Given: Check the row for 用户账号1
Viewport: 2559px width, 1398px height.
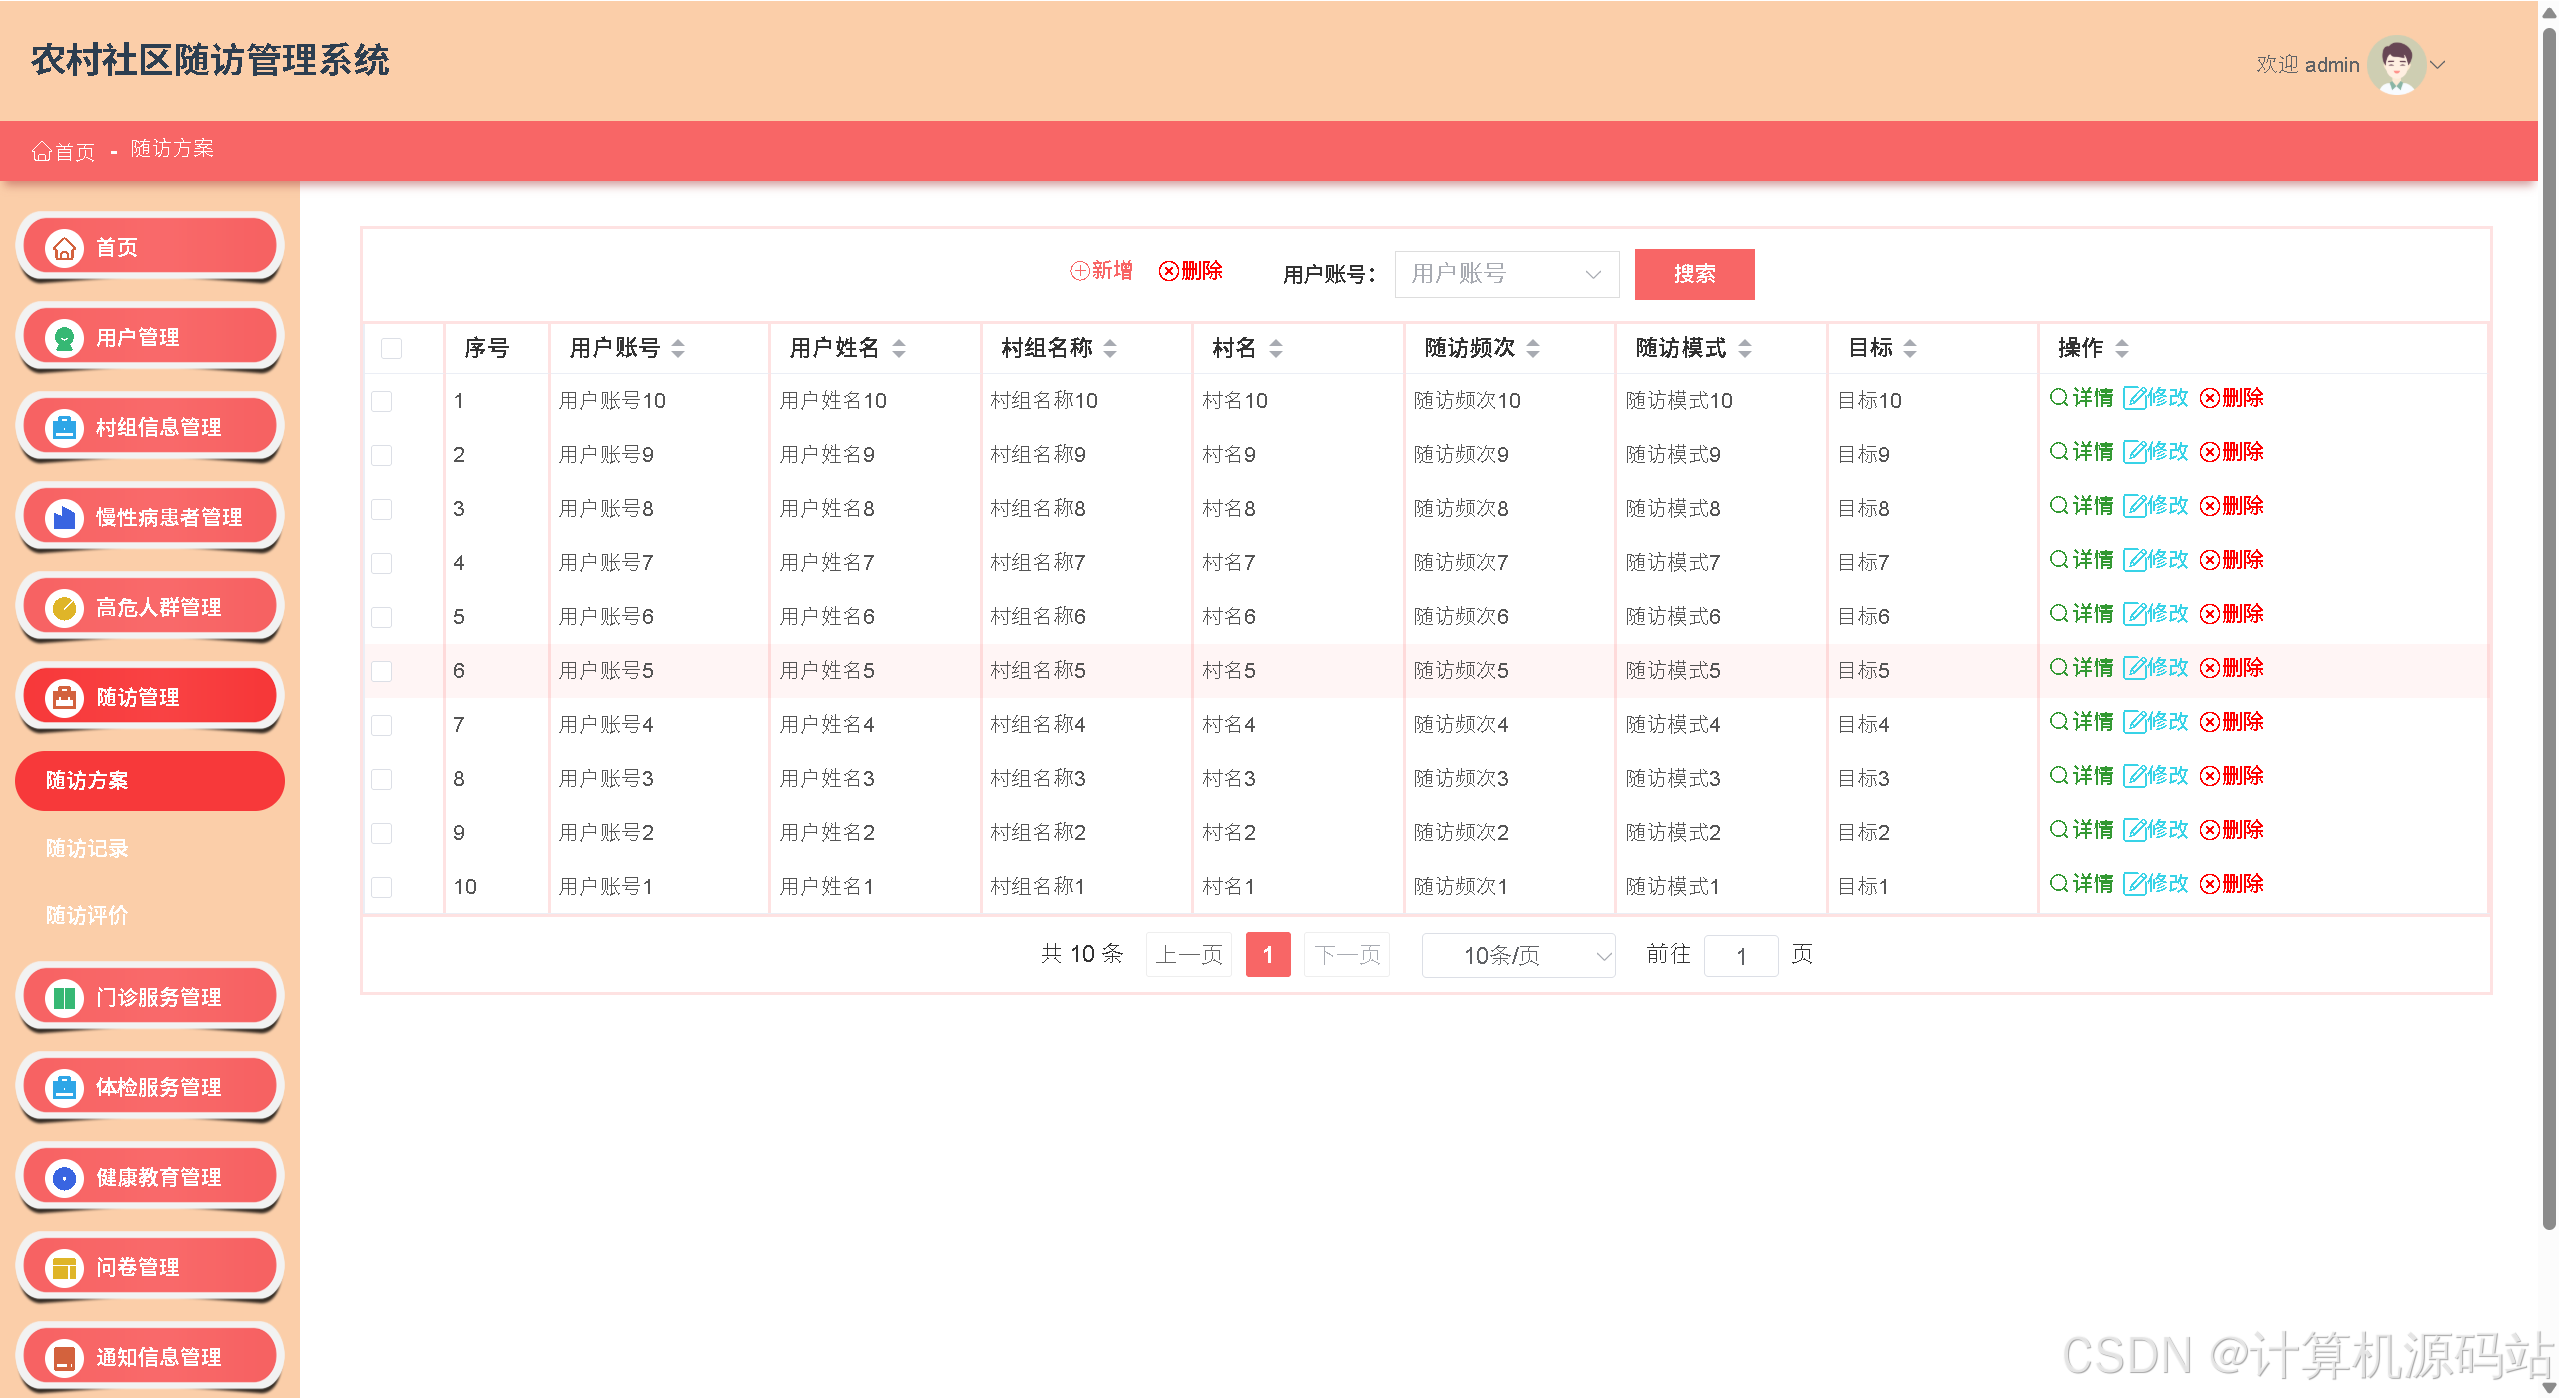Looking at the screenshot, I should coord(381,887).
